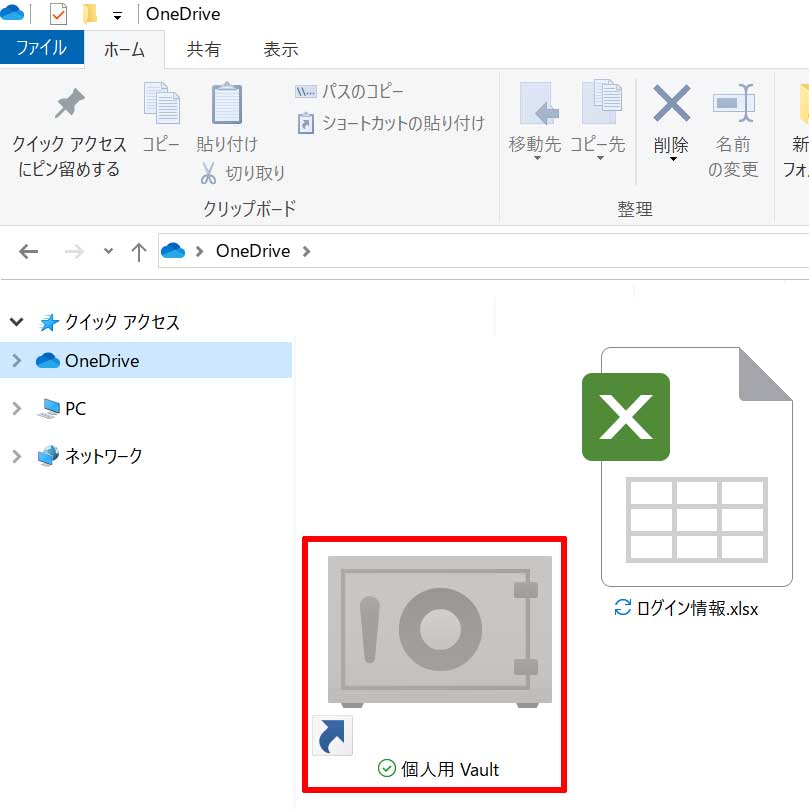809x809 pixels.
Task: Click ショートカットの貼り付け
Action: pos(391,123)
